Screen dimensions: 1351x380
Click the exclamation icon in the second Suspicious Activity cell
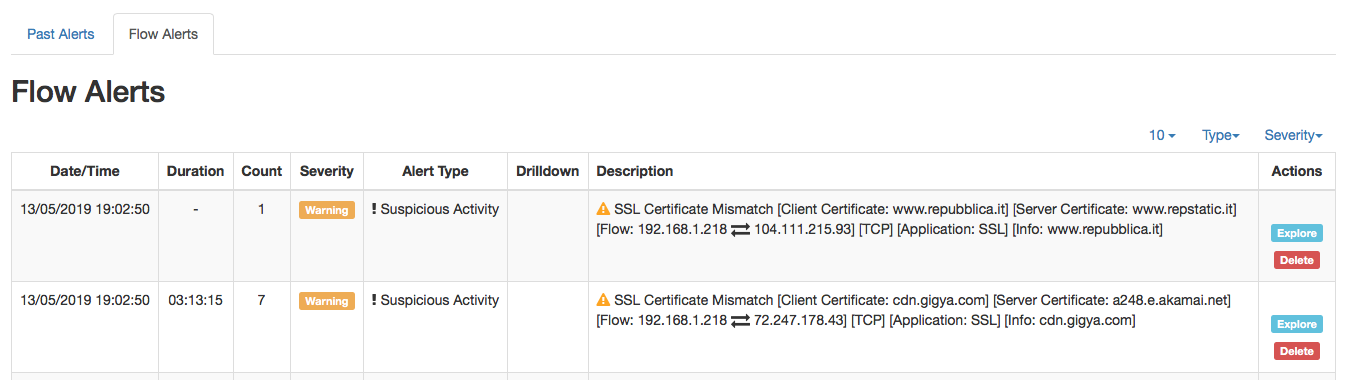pyautogui.click(x=374, y=299)
